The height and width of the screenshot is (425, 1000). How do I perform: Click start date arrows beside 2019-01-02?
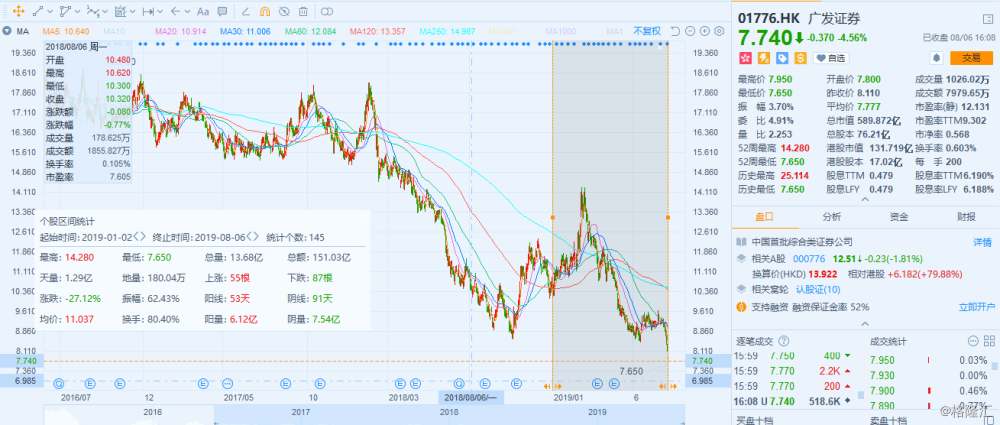click(x=140, y=237)
